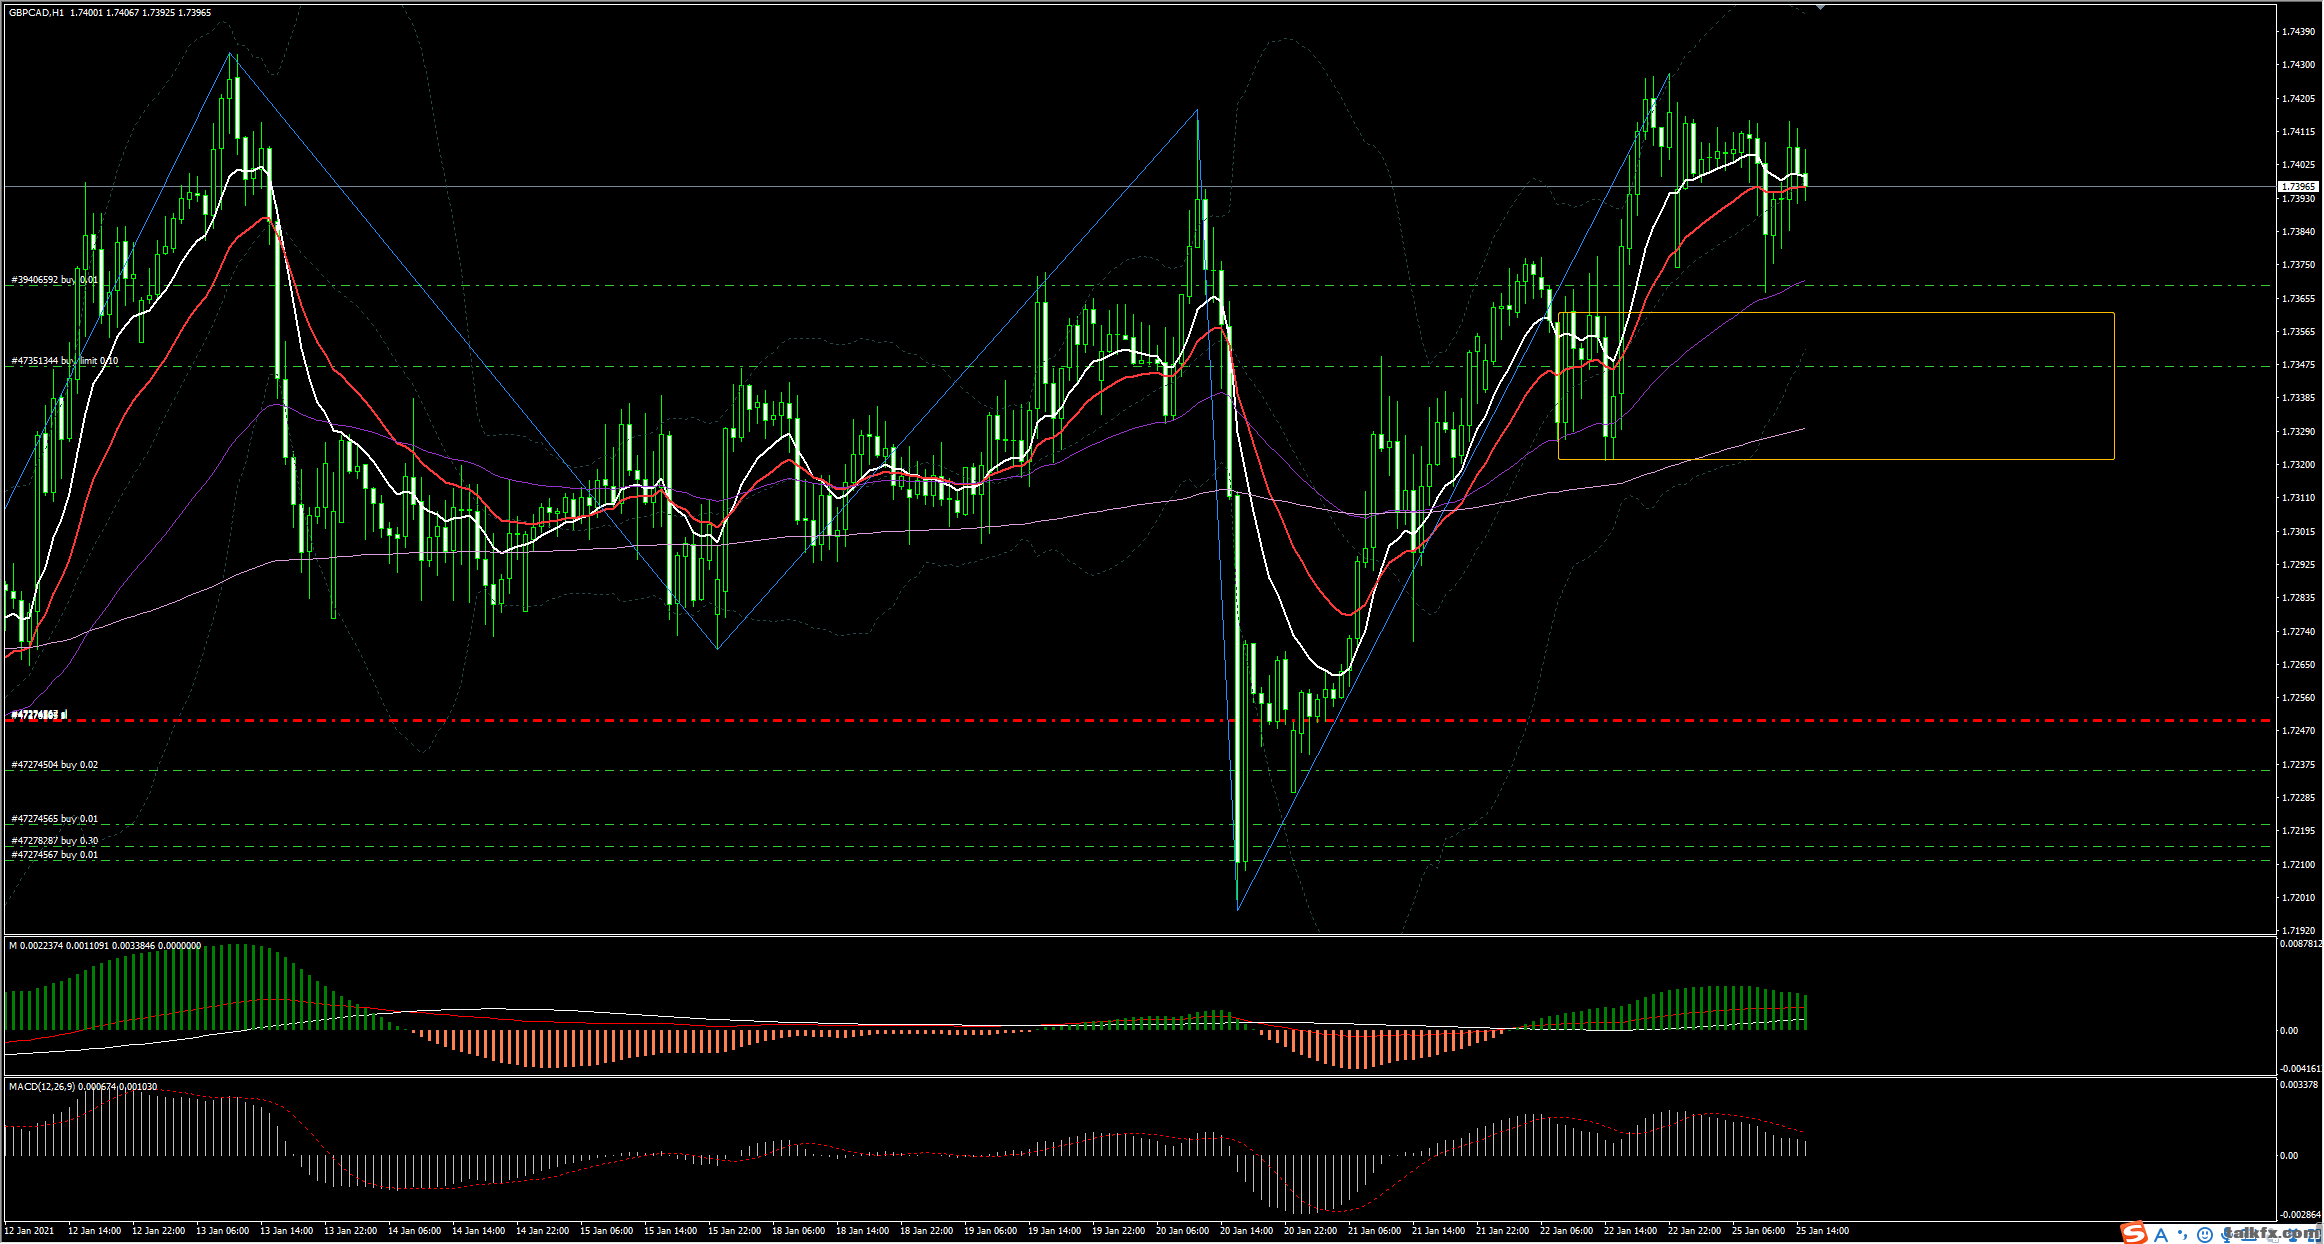Click time axis label 20 Jan 14:00

pyautogui.click(x=1246, y=1231)
